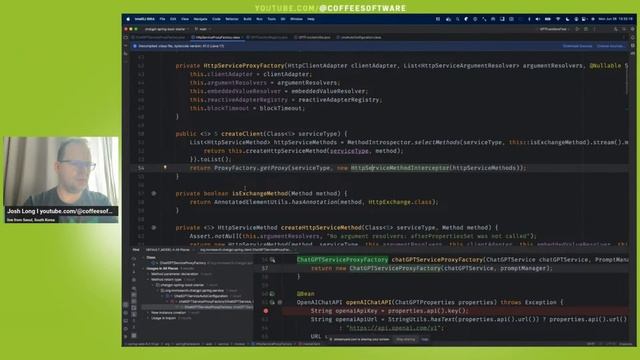Open the Build menu
Image resolution: width=640 pixels, height=360 pixels.
coord(247,19)
